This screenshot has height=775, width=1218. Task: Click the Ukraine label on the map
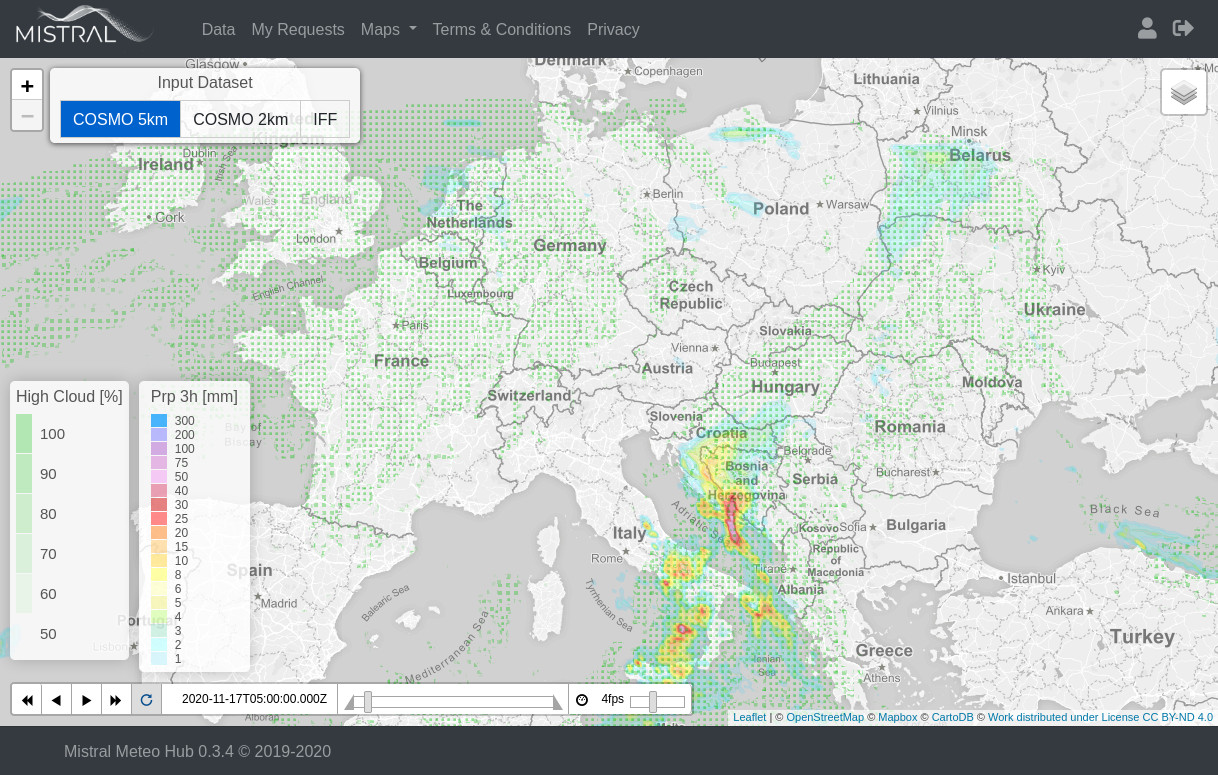1054,310
